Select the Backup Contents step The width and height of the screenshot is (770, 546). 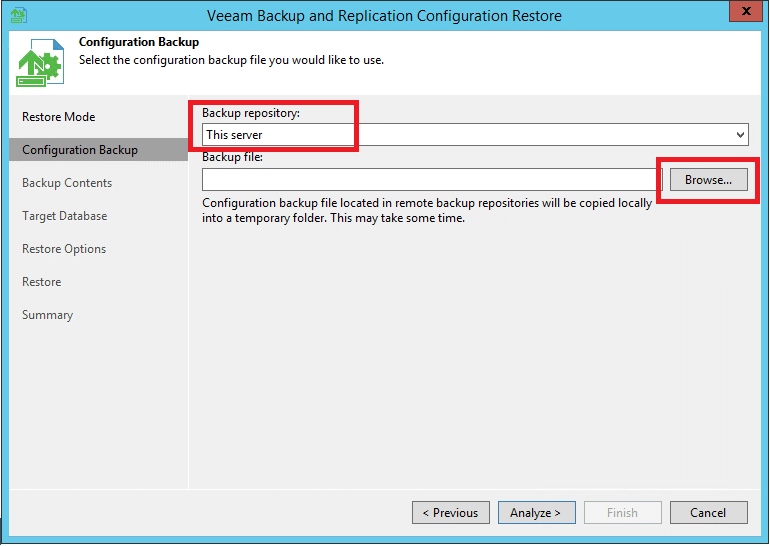tap(67, 183)
